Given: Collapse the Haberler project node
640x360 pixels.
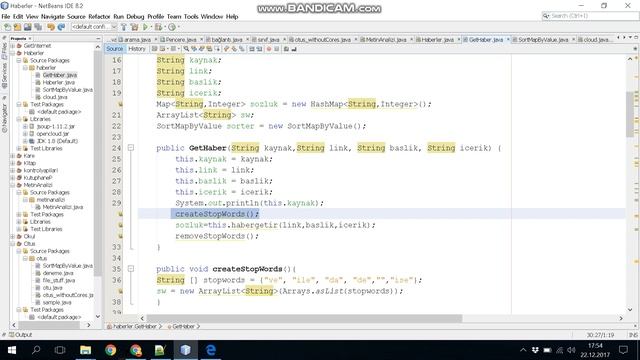Looking at the screenshot, I should coord(13,53).
